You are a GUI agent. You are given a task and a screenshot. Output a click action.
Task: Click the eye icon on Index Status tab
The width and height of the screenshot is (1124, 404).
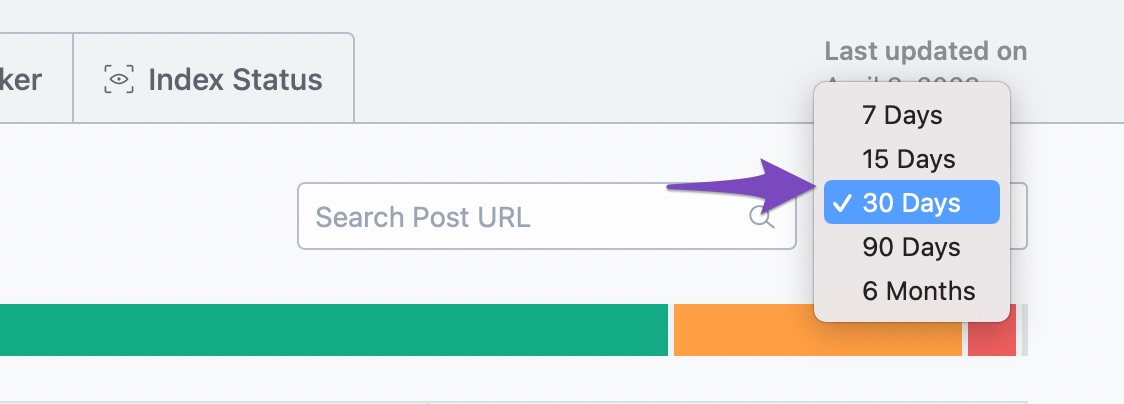pyautogui.click(x=120, y=80)
